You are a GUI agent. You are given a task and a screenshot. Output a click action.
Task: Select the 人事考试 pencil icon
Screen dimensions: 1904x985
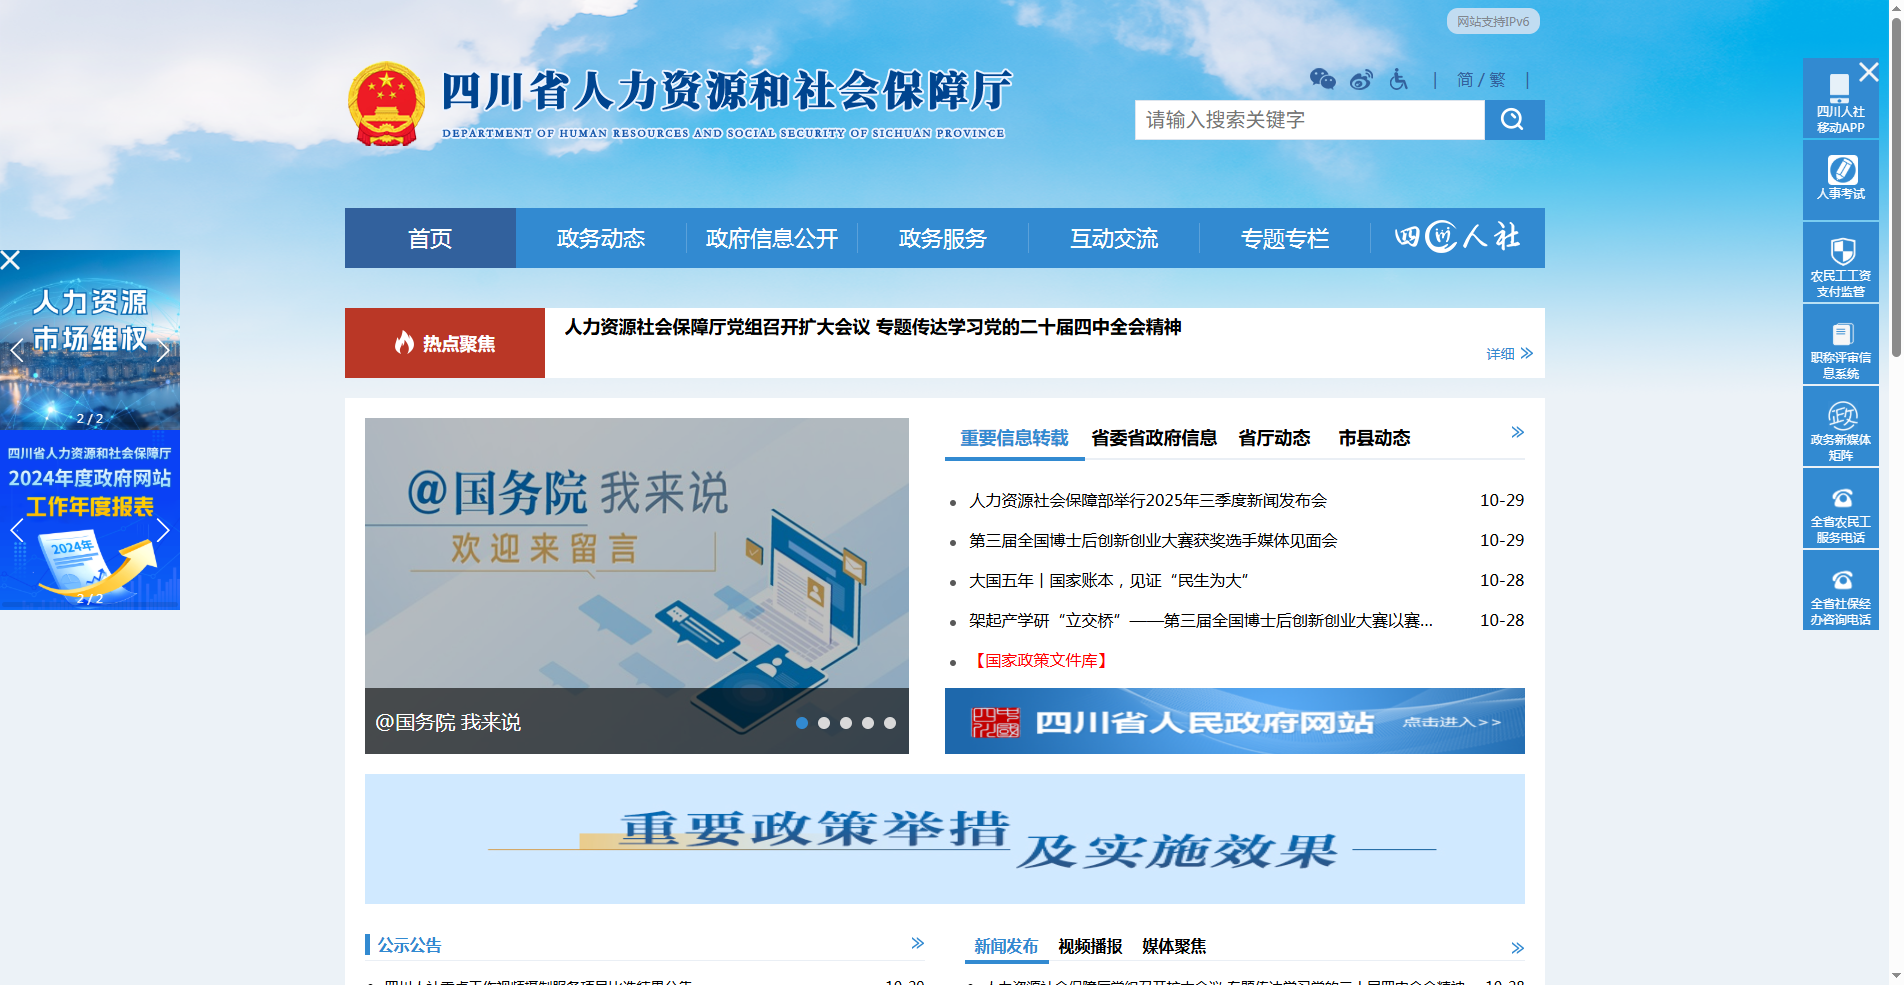[1840, 172]
